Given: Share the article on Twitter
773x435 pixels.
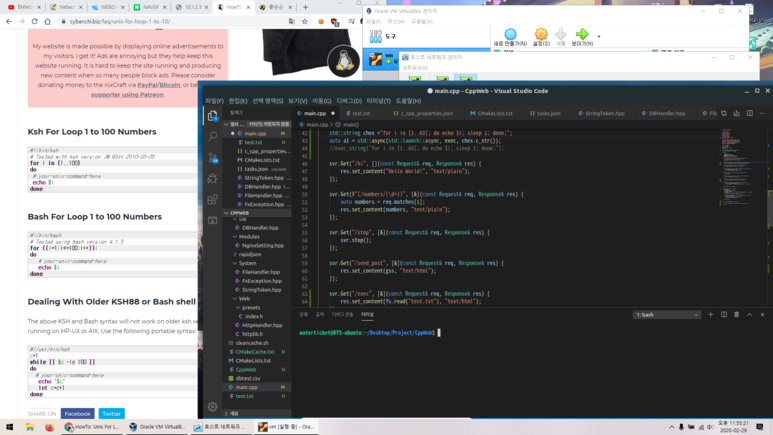Looking at the screenshot, I should [x=111, y=414].
